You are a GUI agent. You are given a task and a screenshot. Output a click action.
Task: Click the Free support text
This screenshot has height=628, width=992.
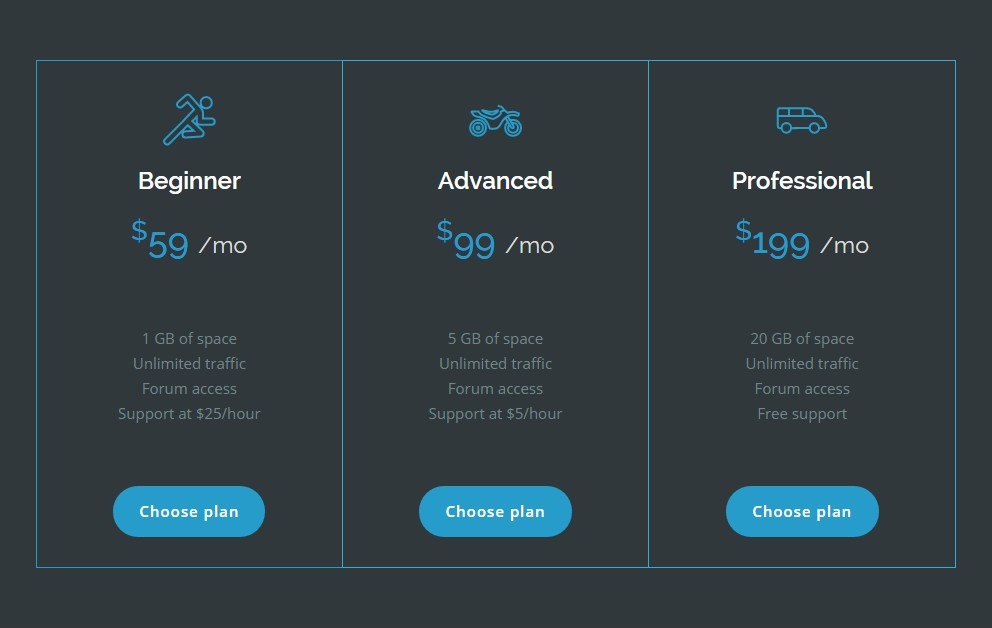[x=802, y=414]
